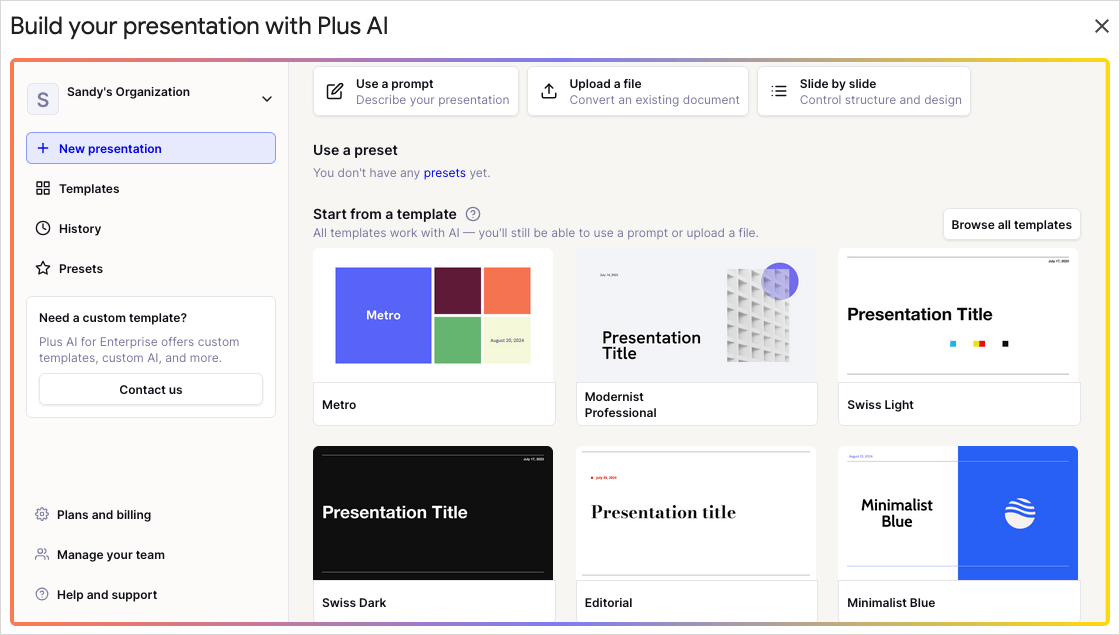Image resolution: width=1120 pixels, height=635 pixels.
Task: Click the question icon for Help and support
Action: pyautogui.click(x=42, y=594)
